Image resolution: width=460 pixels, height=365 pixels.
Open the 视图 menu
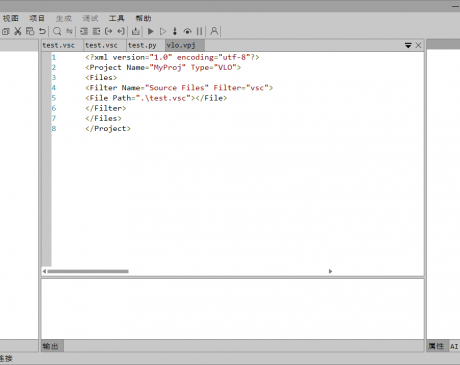coord(11,18)
